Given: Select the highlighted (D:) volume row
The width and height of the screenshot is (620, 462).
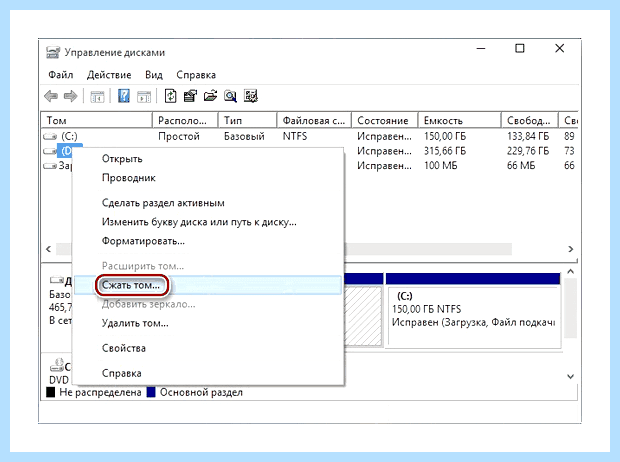Looking at the screenshot, I should (70, 151).
